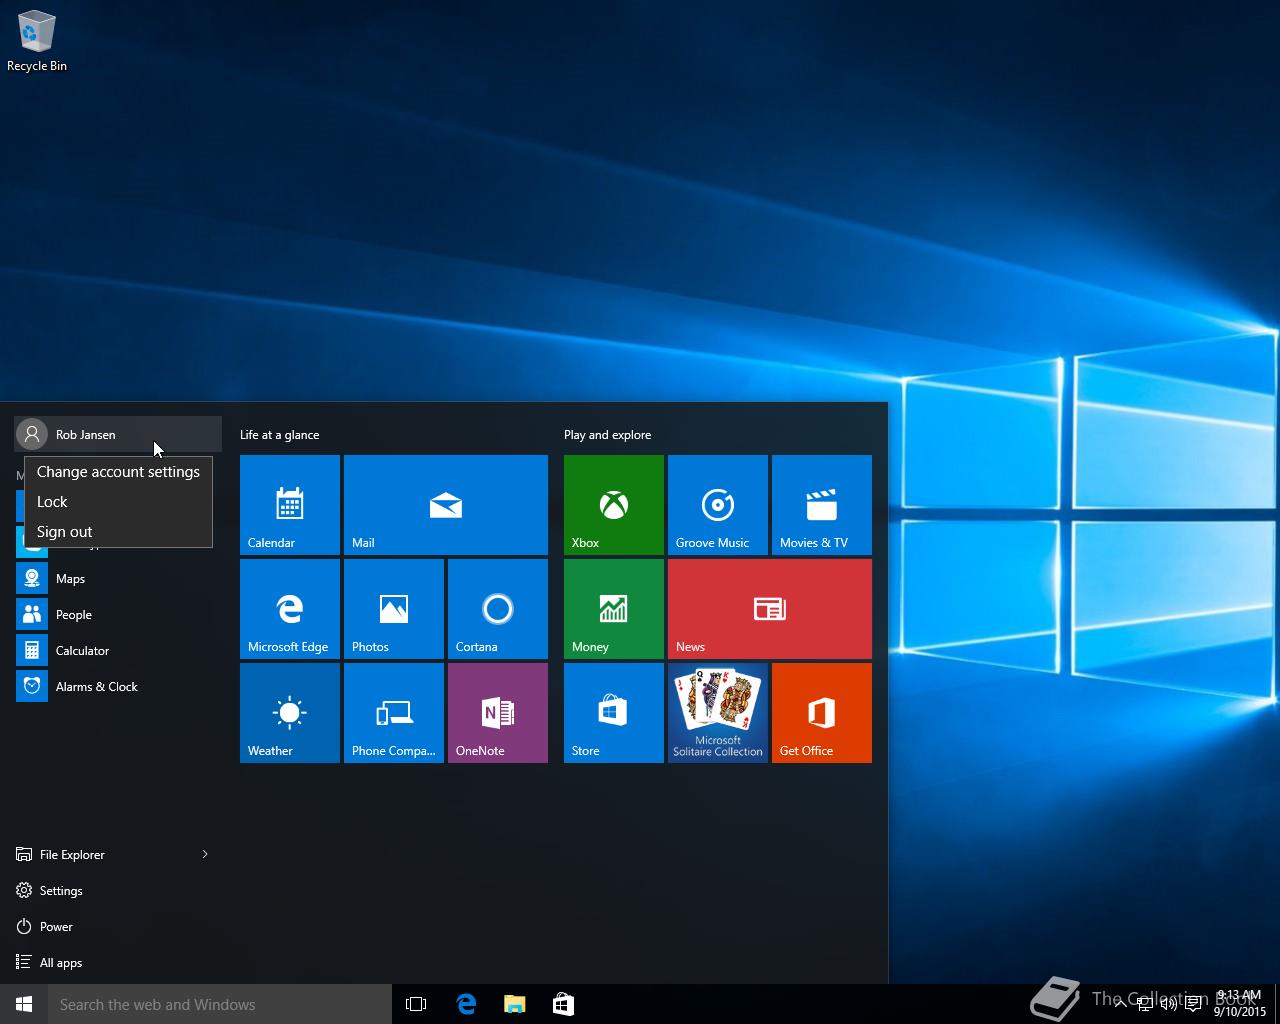Launch Microsoft Solitaire Collection tile
This screenshot has height=1024, width=1280.
tap(718, 713)
